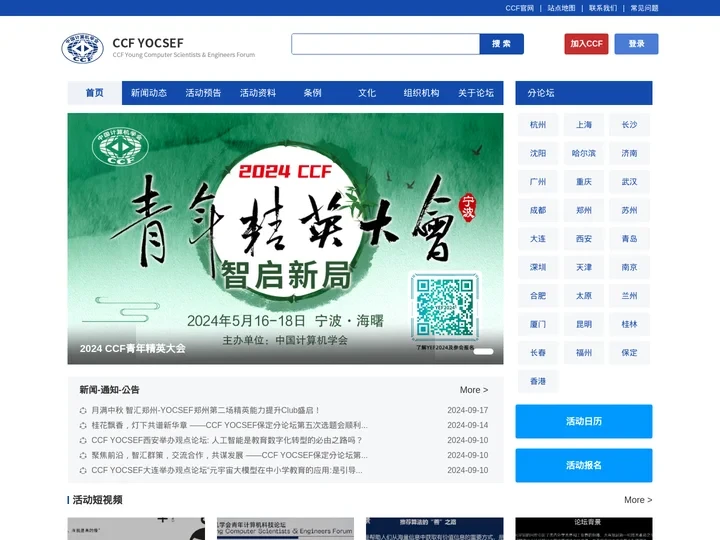The width and height of the screenshot is (720, 540).
Task: Select the 昆明 sub-forum
Action: pyautogui.click(x=584, y=324)
